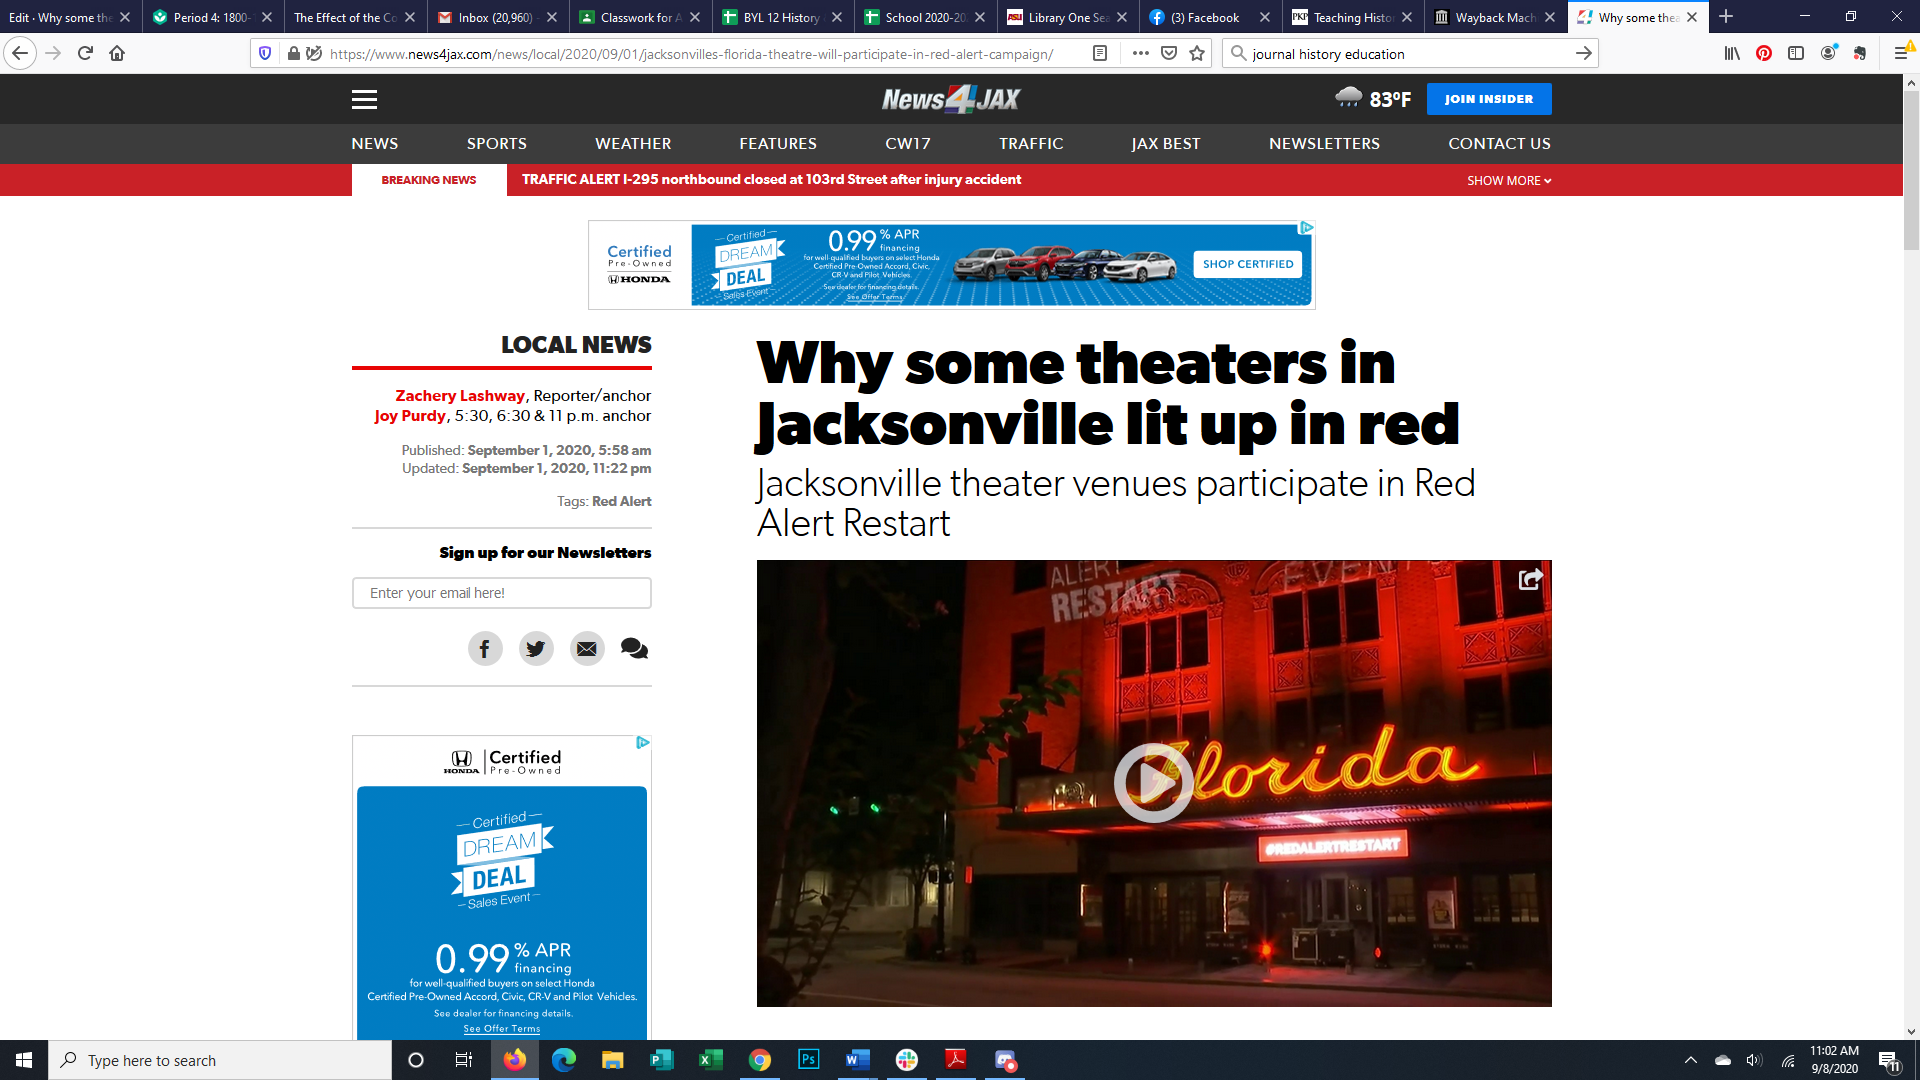Open Zachery Lashway author link
The height and width of the screenshot is (1080, 1920).
[459, 396]
